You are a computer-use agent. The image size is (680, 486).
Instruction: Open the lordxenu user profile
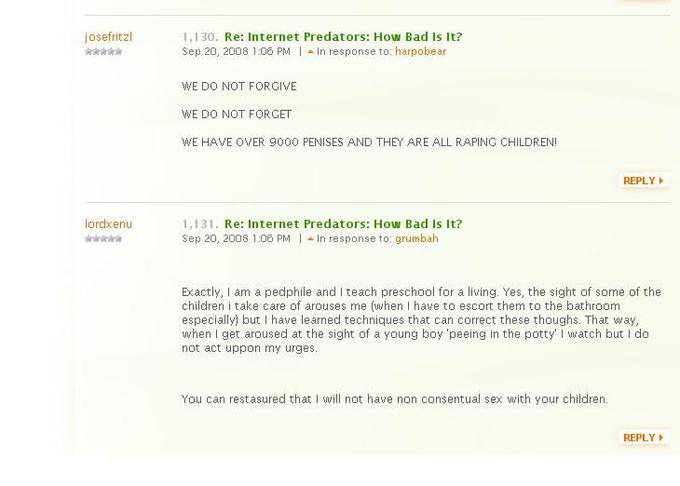[x=108, y=224]
